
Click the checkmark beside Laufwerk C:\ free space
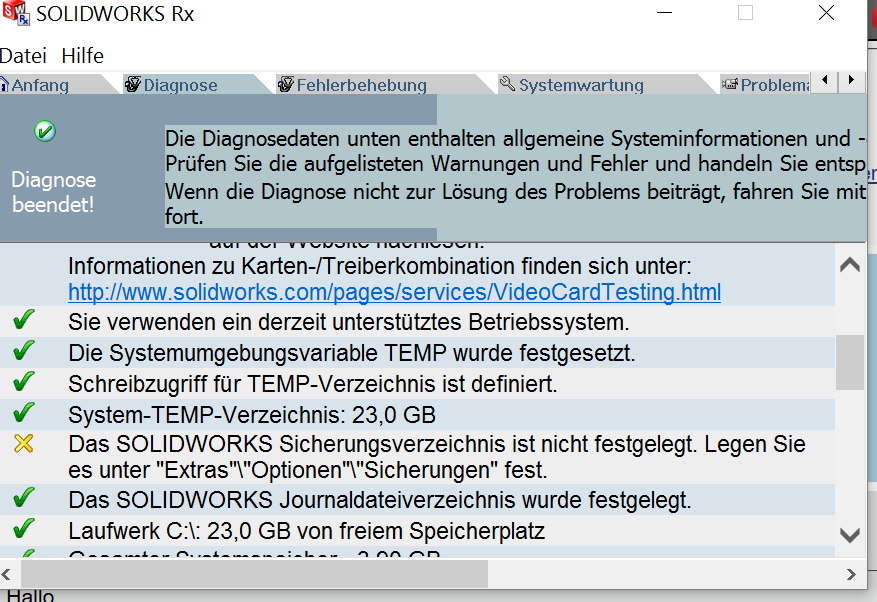point(23,529)
